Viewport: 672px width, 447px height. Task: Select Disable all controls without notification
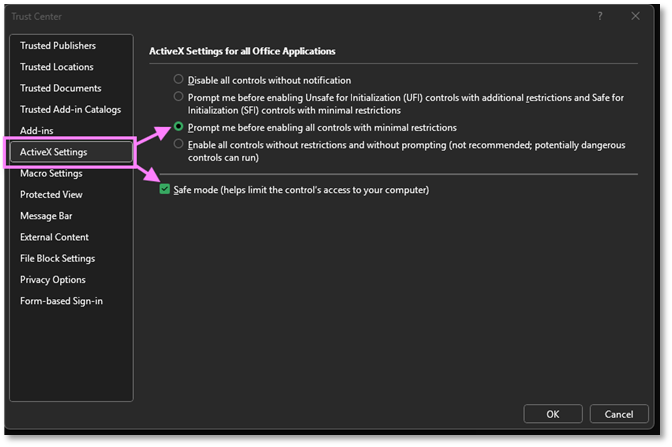(179, 80)
